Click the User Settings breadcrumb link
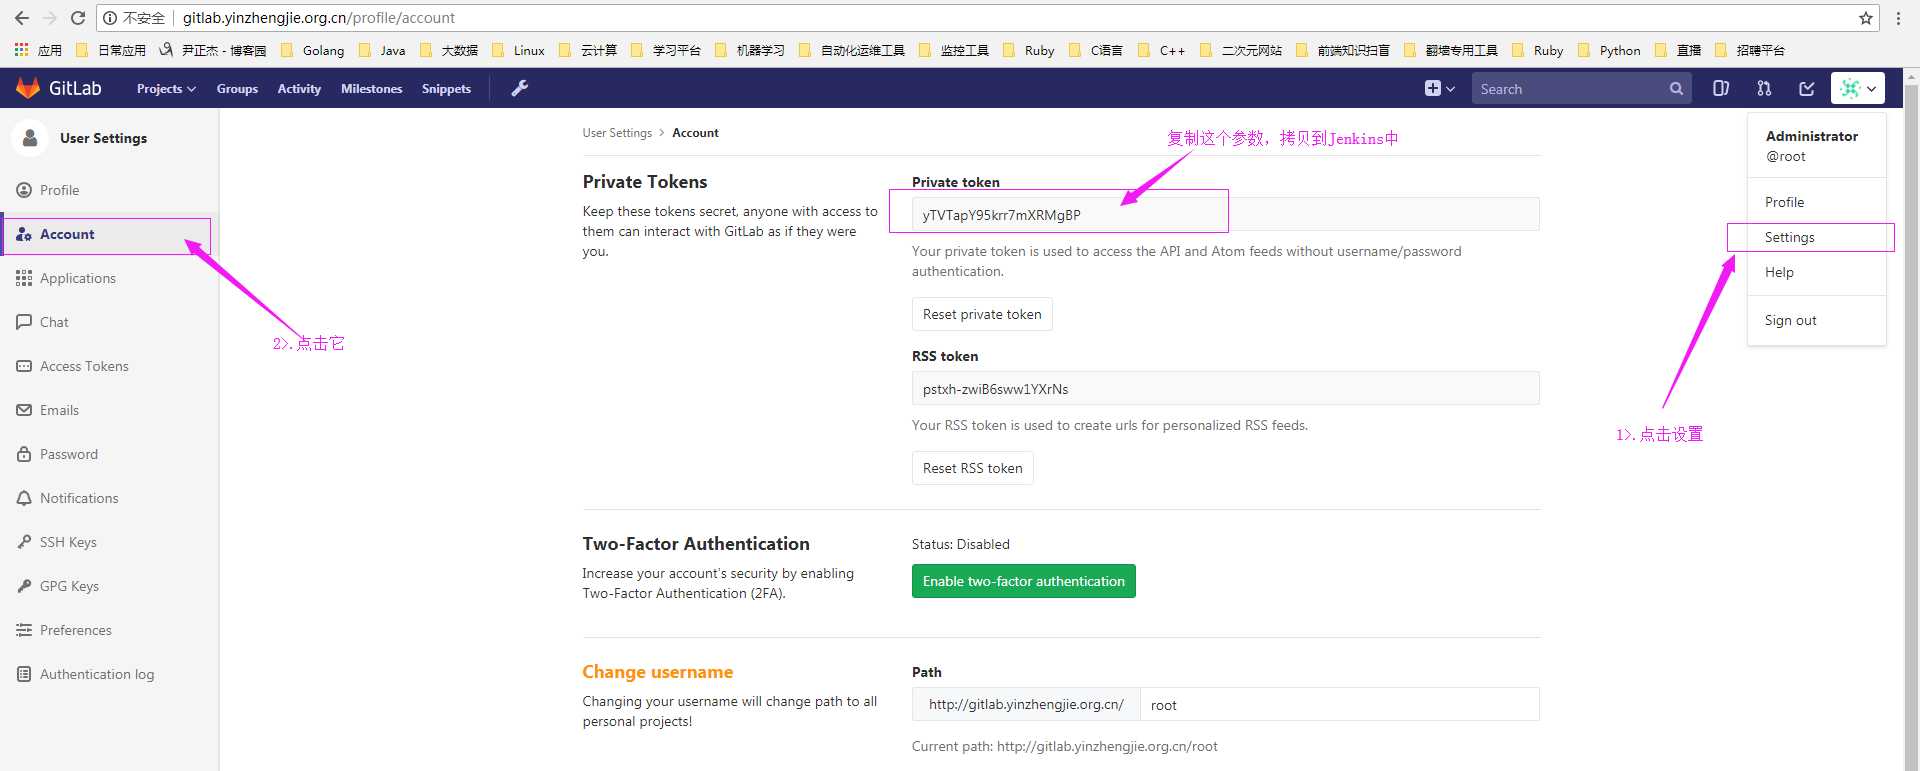This screenshot has height=771, width=1920. pos(617,133)
